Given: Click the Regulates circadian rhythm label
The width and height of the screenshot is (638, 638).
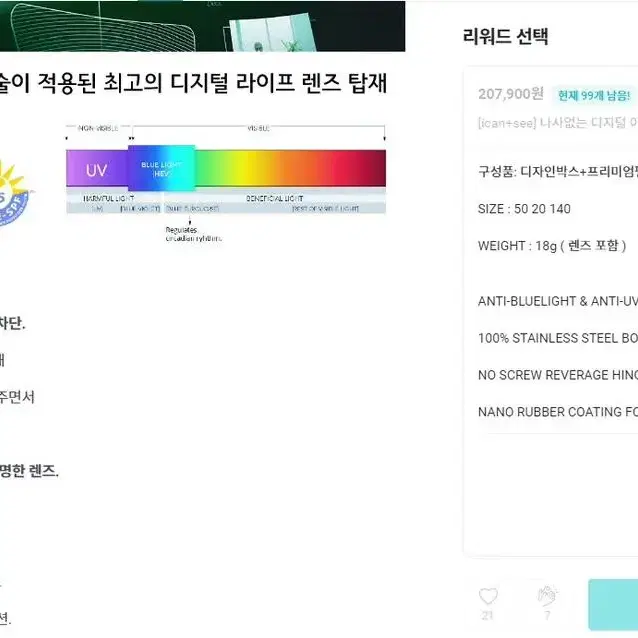Looking at the screenshot, I should 193,234.
